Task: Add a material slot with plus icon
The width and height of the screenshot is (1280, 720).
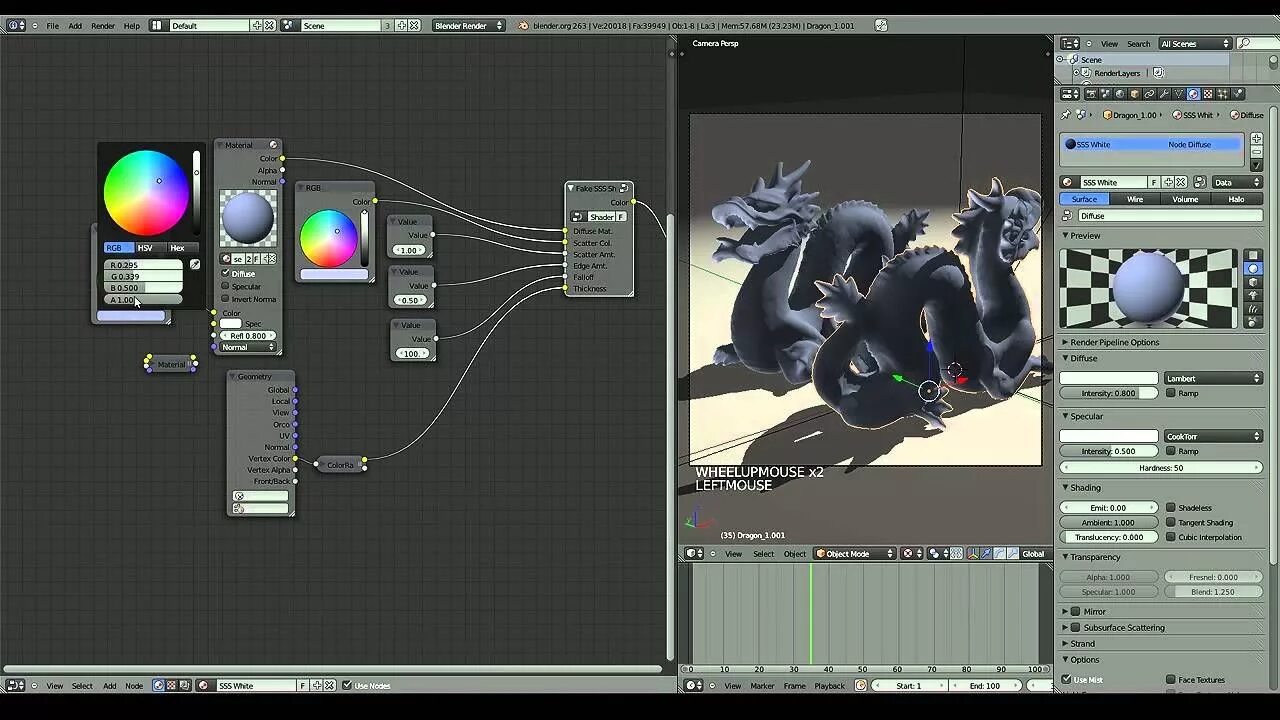Action: pyautogui.click(x=1257, y=138)
